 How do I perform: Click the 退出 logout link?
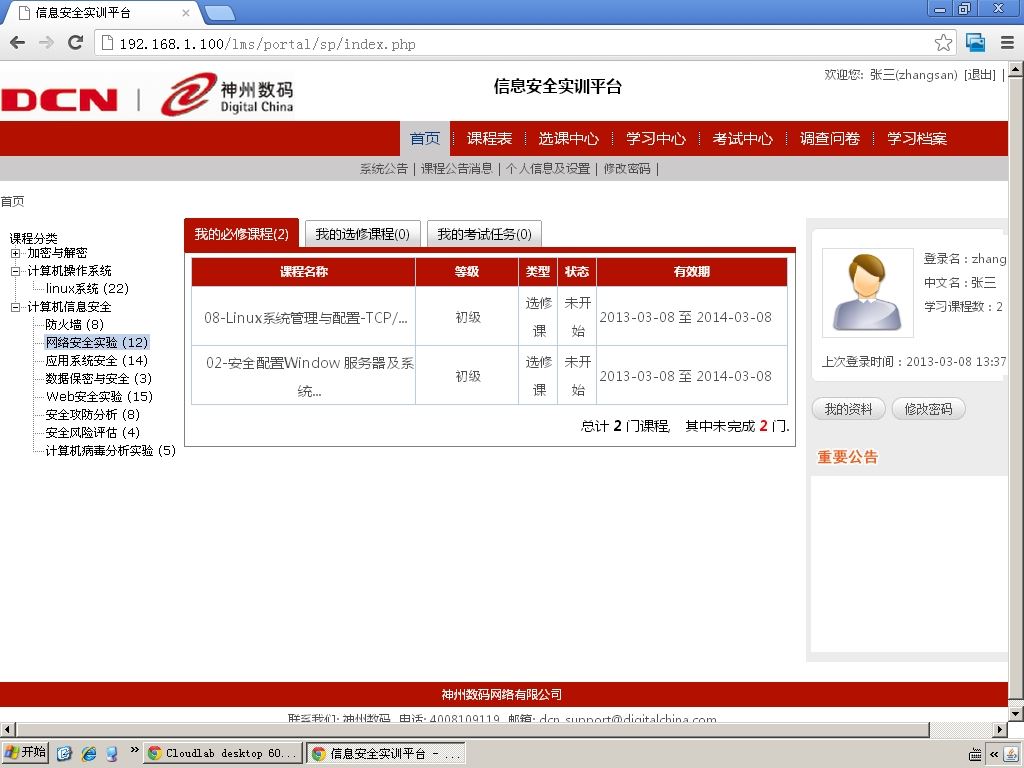[980, 74]
